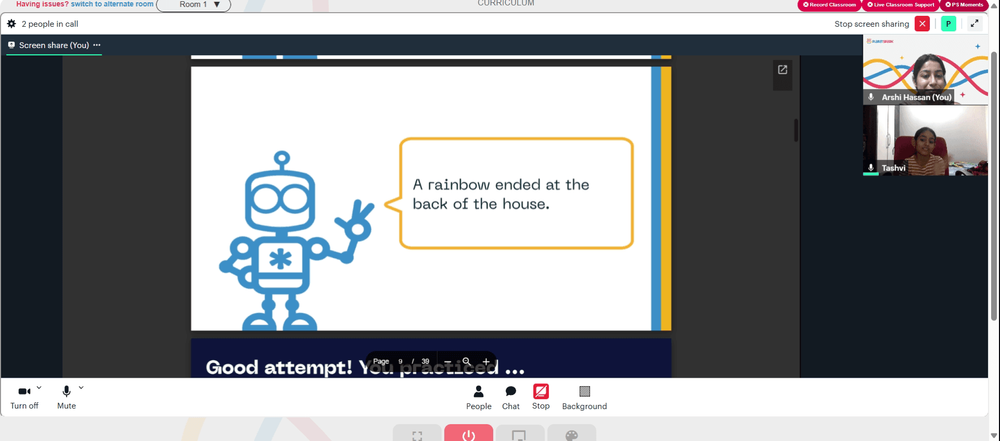Click PS Moments button
The height and width of the screenshot is (441, 1000).
pyautogui.click(x=963, y=4)
